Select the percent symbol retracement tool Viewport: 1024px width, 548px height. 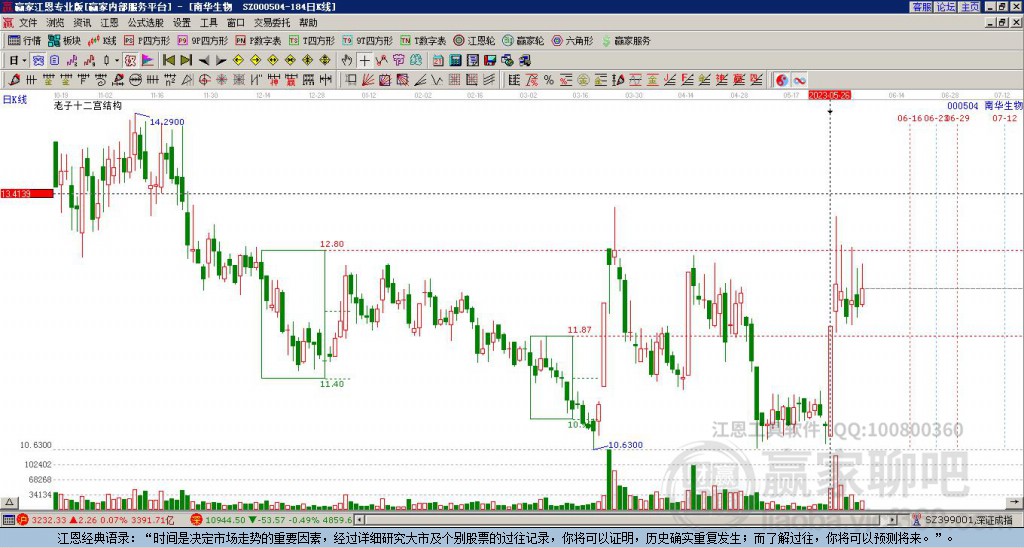(549, 80)
